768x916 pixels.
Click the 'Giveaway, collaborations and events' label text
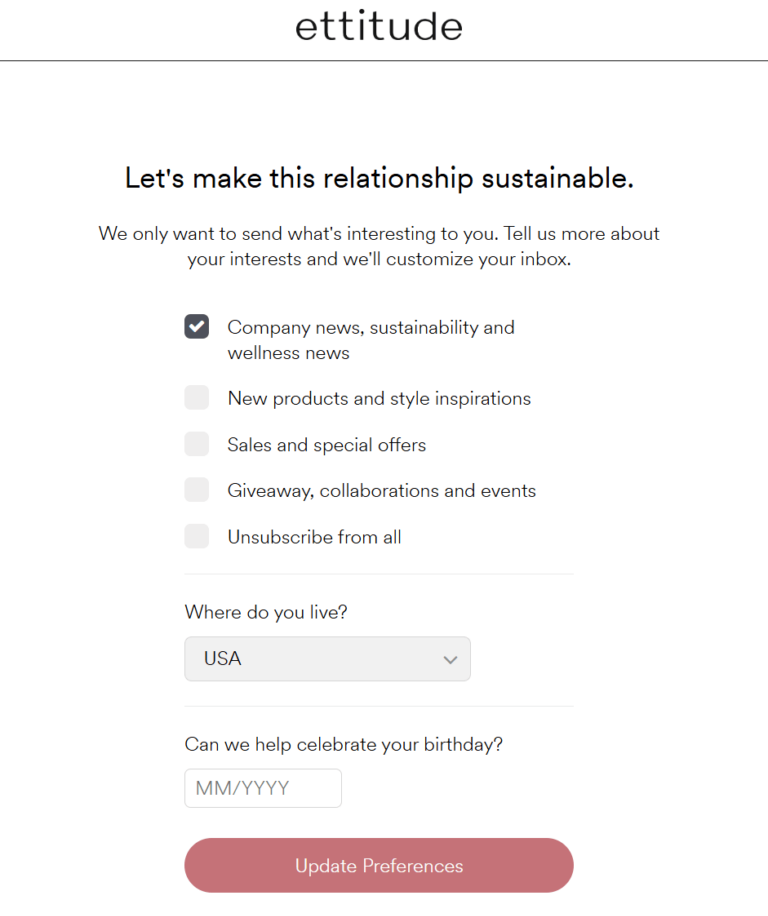[381, 491]
